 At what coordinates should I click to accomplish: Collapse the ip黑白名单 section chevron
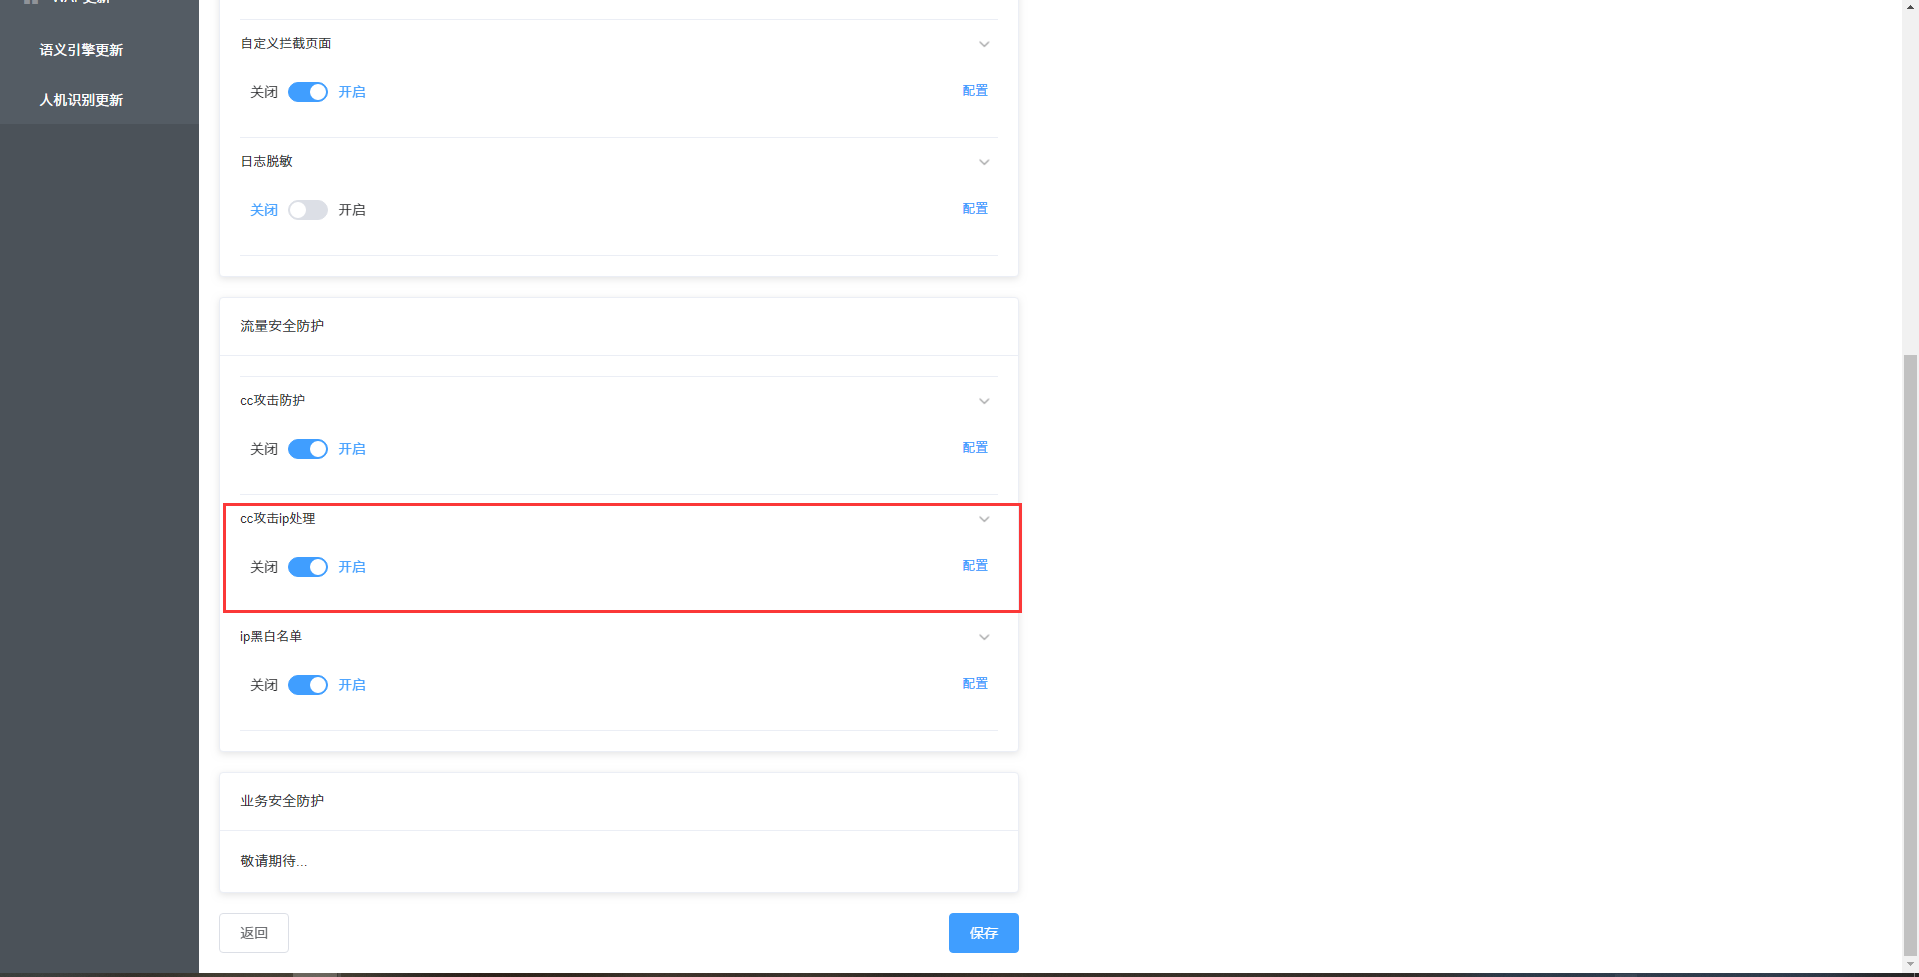pos(984,637)
